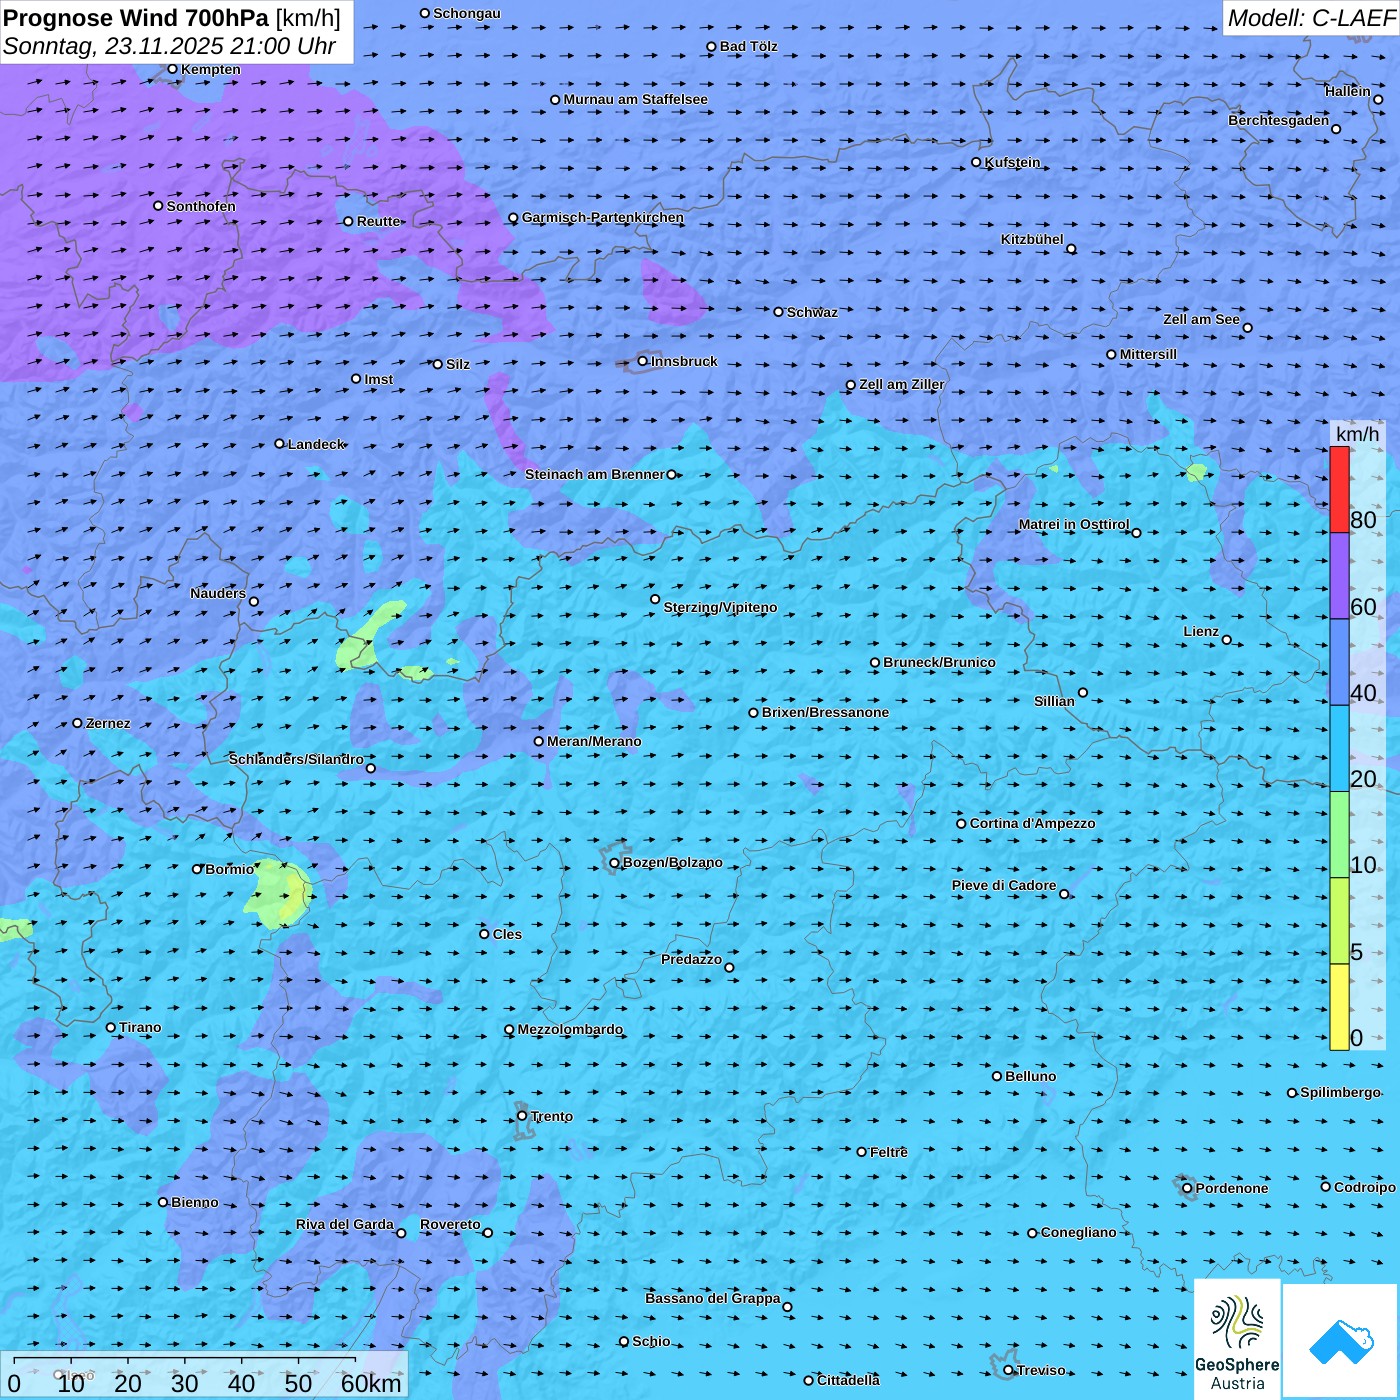
Task: Click the 60km scale bar label
Action: [x=371, y=1383]
